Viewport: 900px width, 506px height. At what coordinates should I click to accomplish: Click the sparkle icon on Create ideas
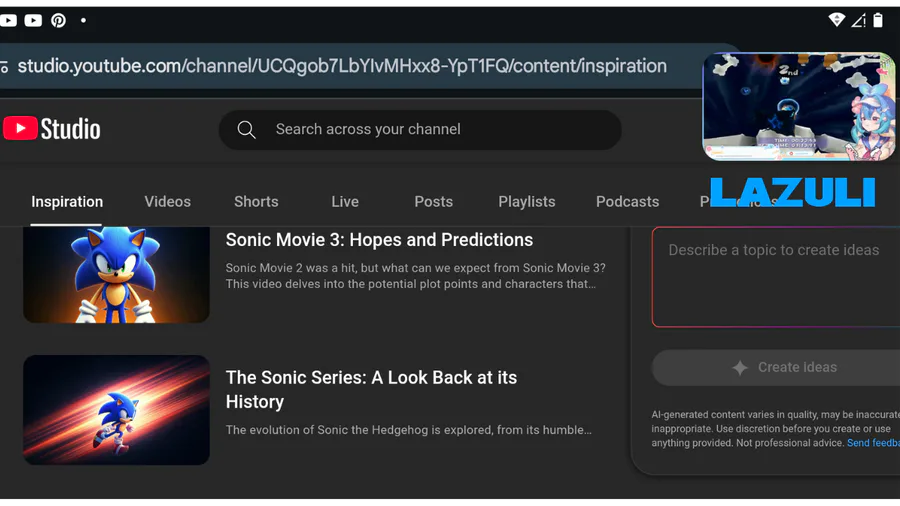740,368
